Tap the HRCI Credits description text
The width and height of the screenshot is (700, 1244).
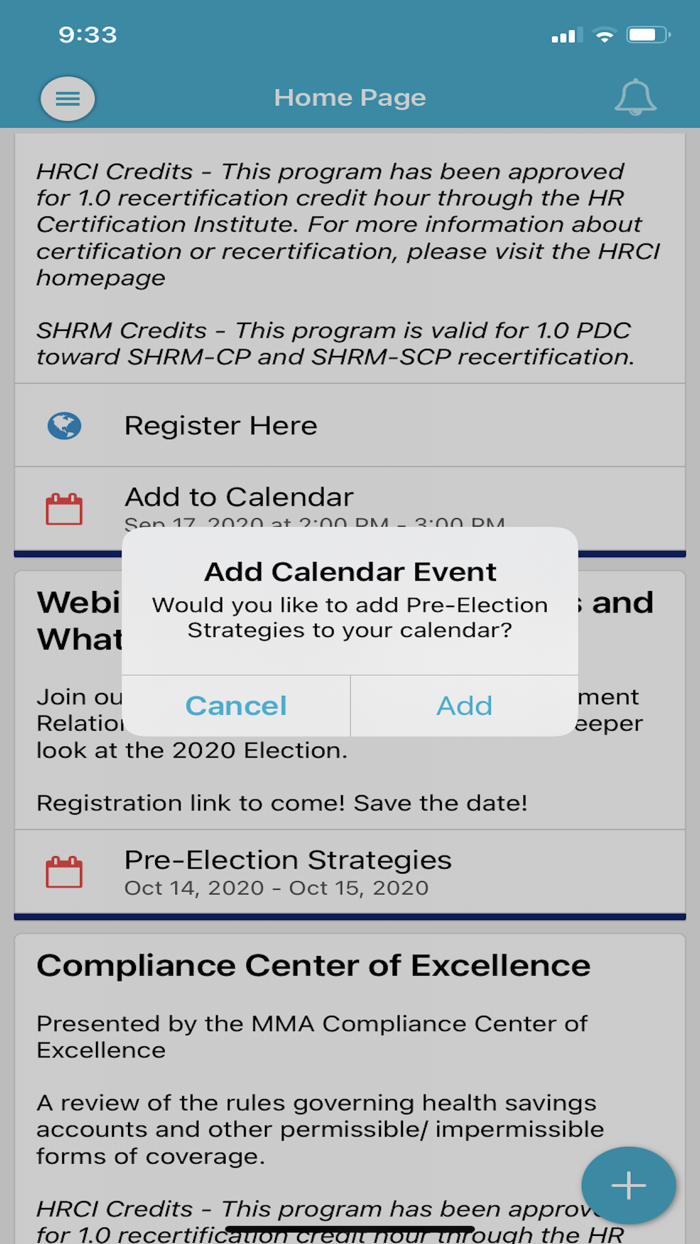[x=348, y=224]
